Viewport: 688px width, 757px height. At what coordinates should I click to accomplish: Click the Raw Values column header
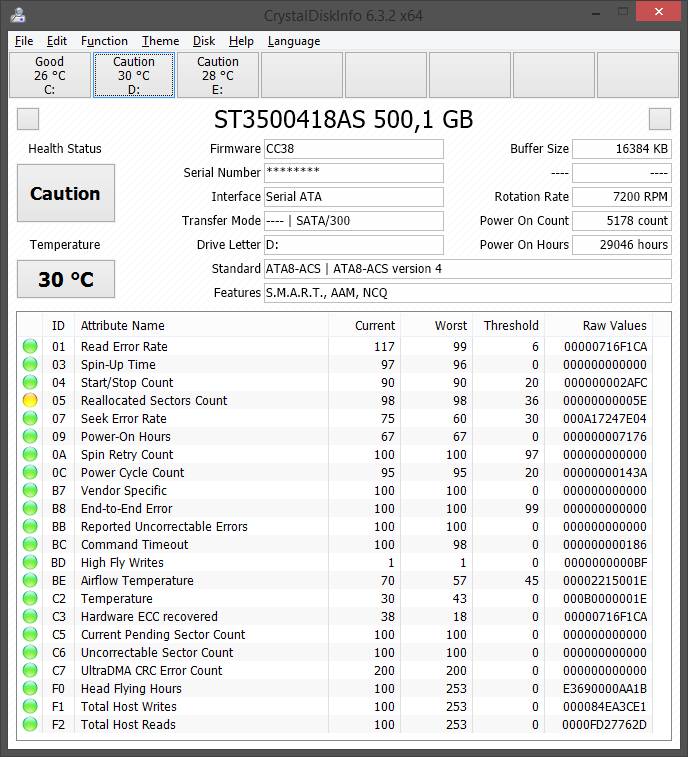599,325
